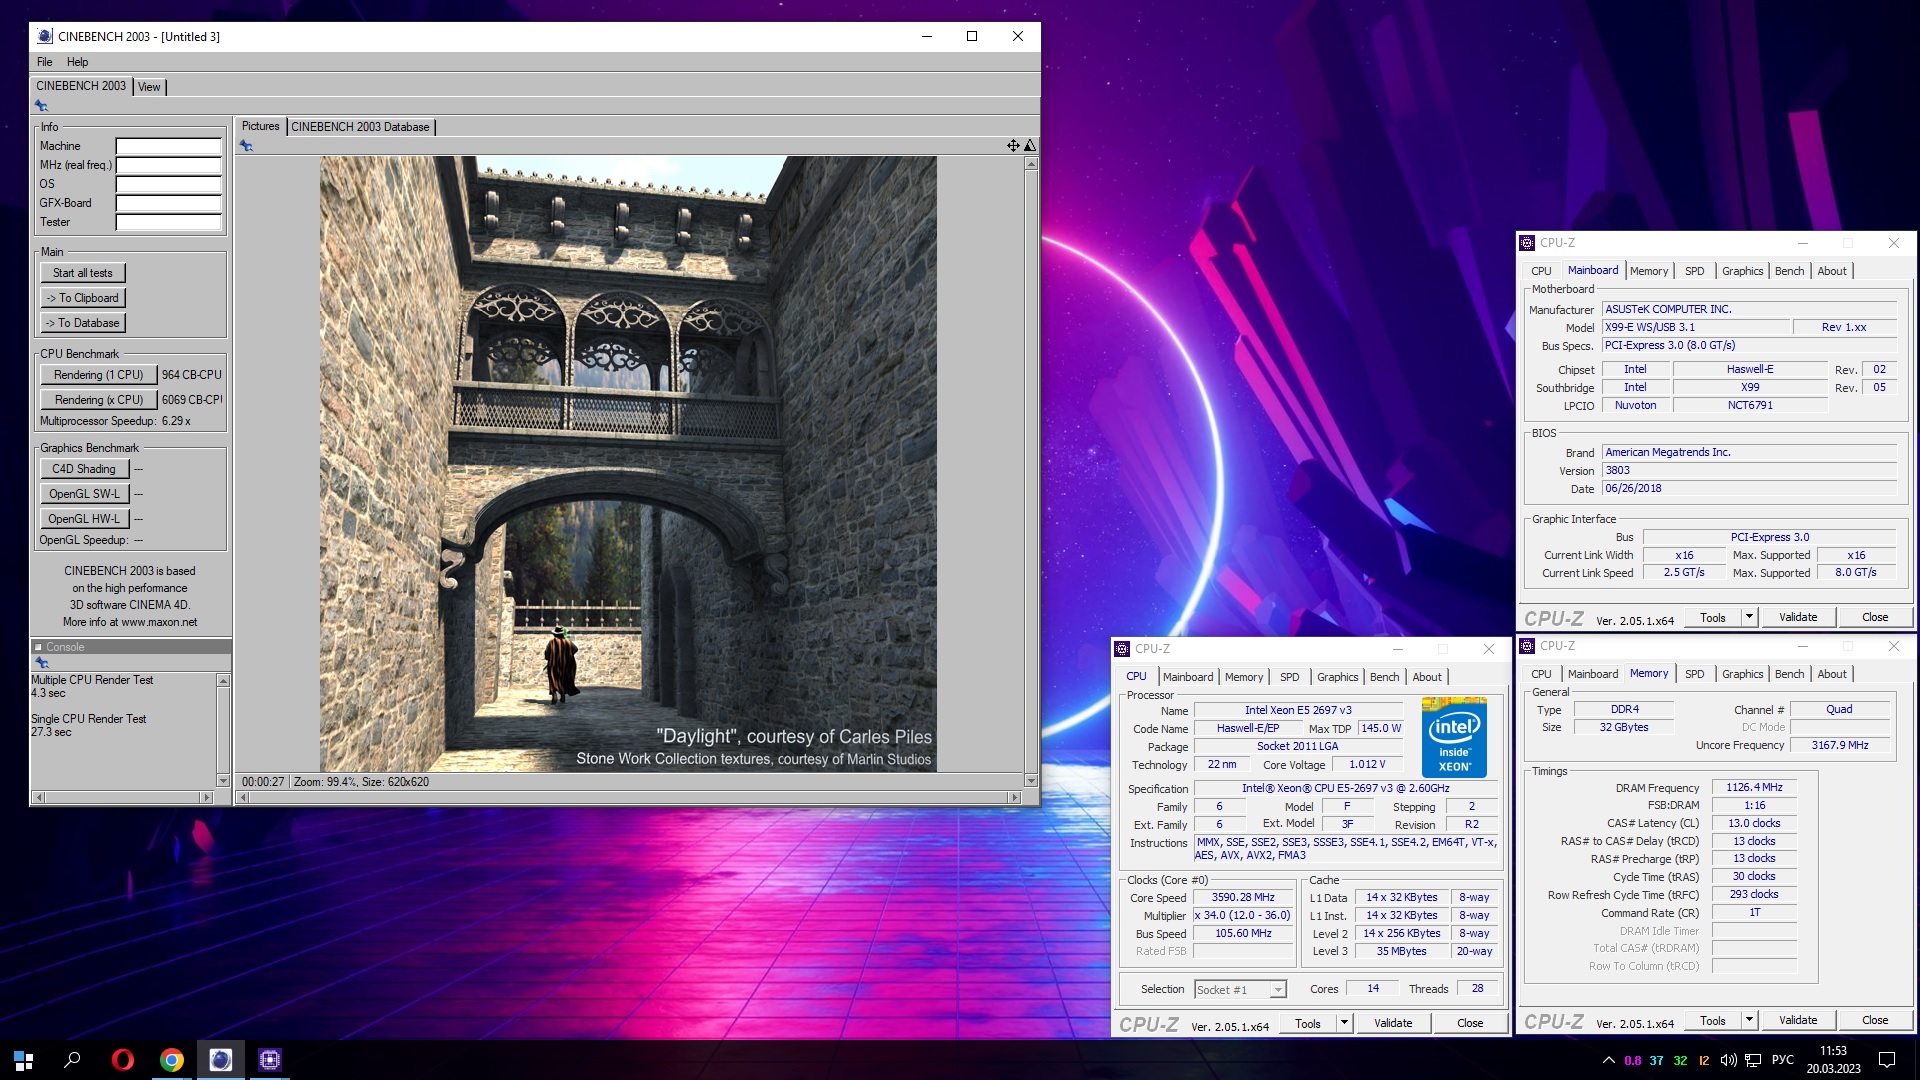This screenshot has height=1080, width=1920.
Task: Show hidden tray icons chevron
Action: click(x=1608, y=1060)
